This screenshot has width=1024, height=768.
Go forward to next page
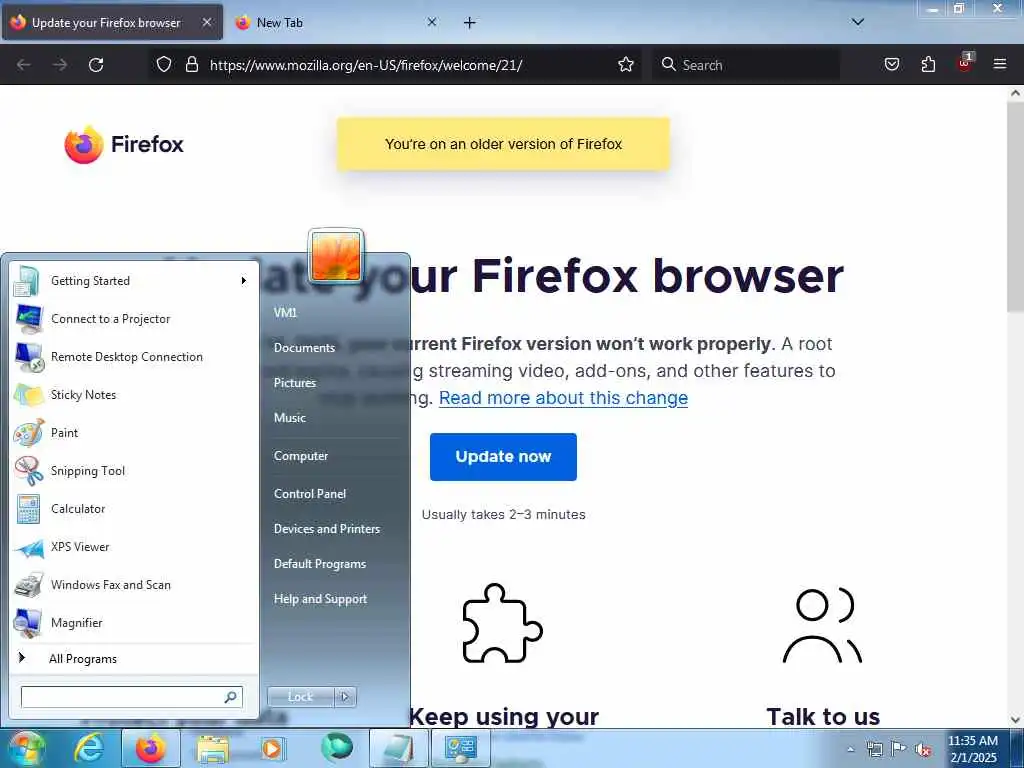pos(59,65)
